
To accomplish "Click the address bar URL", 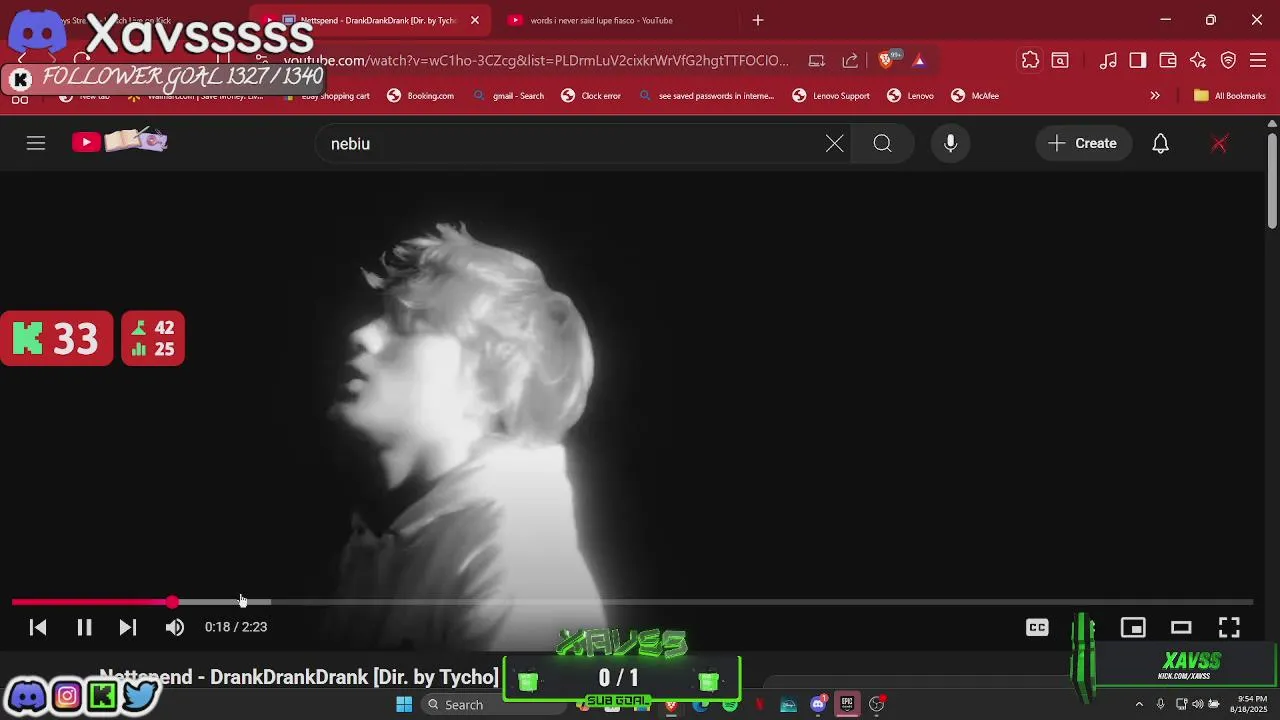I will pyautogui.click(x=536, y=61).
